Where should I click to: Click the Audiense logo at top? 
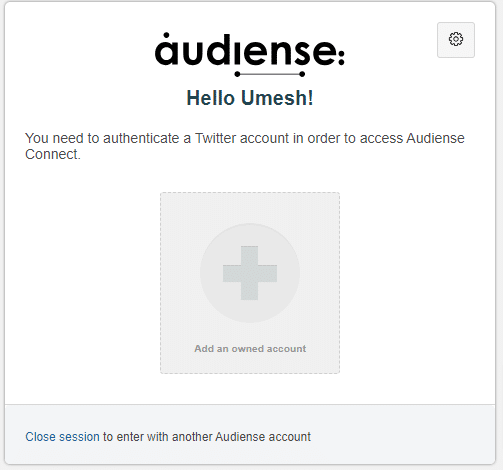(250, 54)
